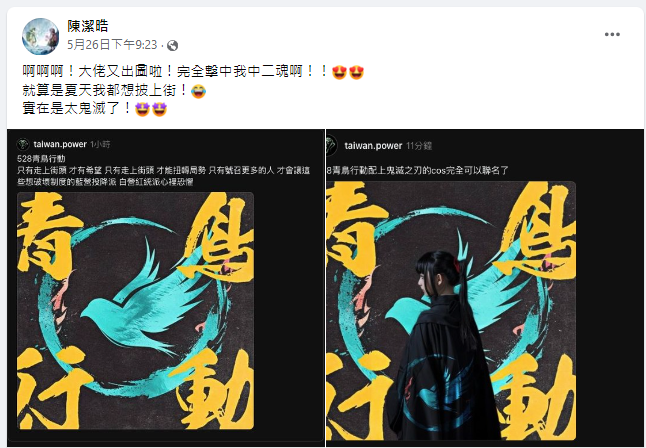
Task: Open the right image with cosplayer
Action: pyautogui.click(x=451, y=311)
